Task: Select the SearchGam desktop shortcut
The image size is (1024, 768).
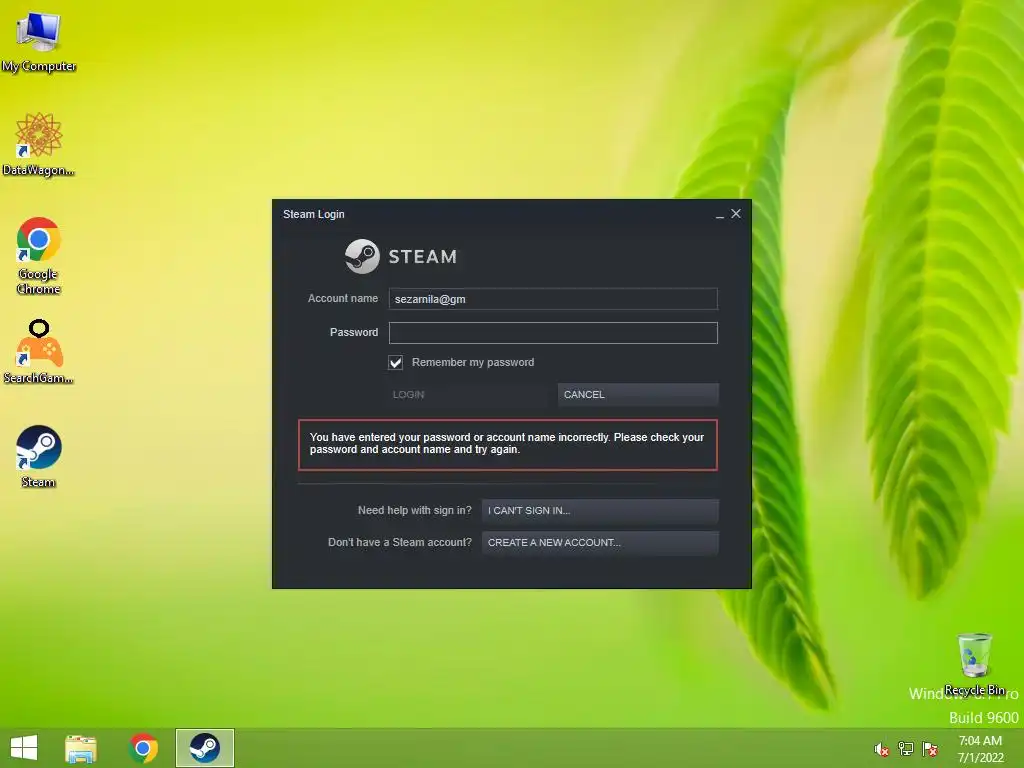Action: click(x=39, y=351)
